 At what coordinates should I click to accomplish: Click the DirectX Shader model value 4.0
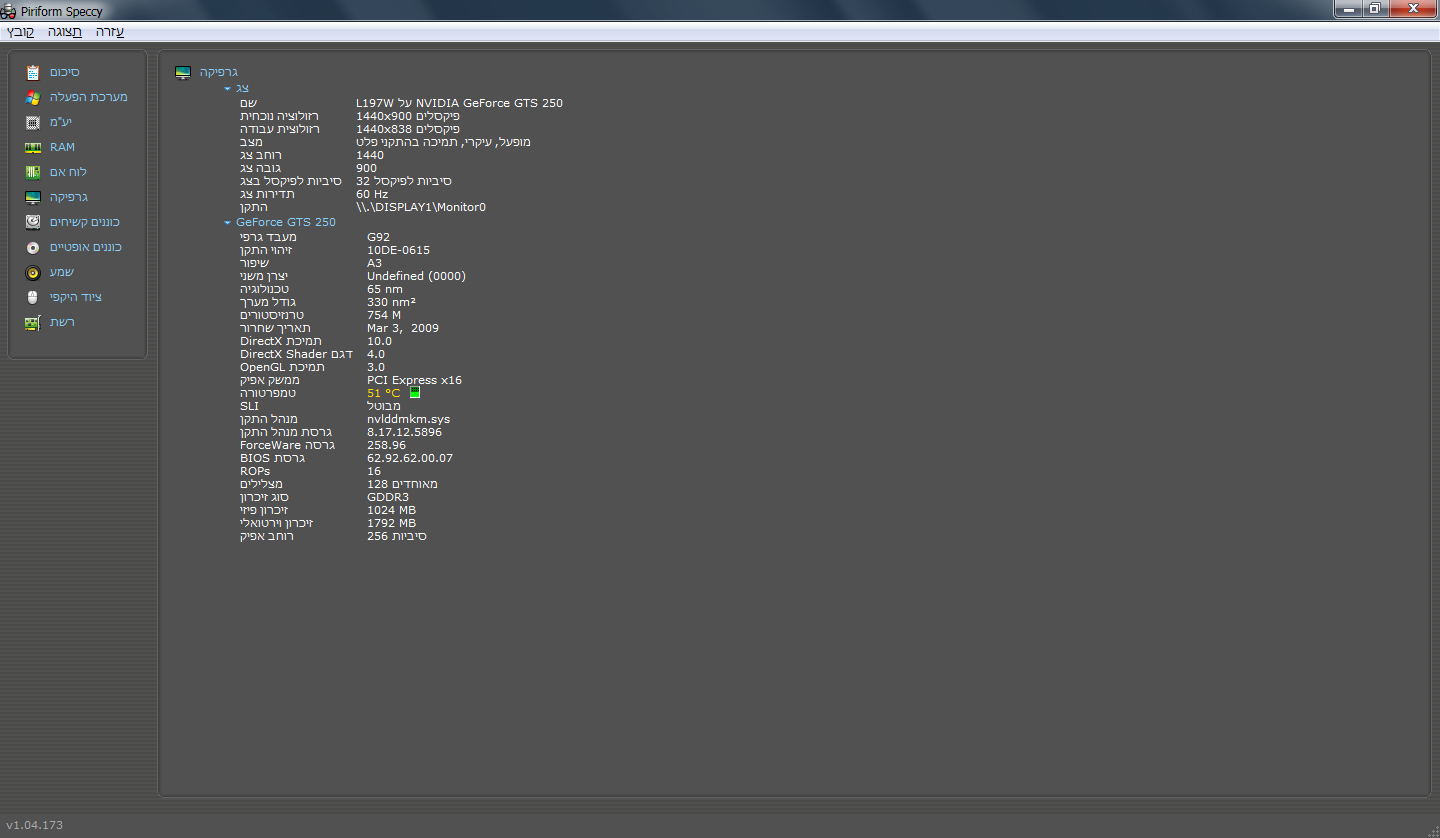pyautogui.click(x=376, y=354)
